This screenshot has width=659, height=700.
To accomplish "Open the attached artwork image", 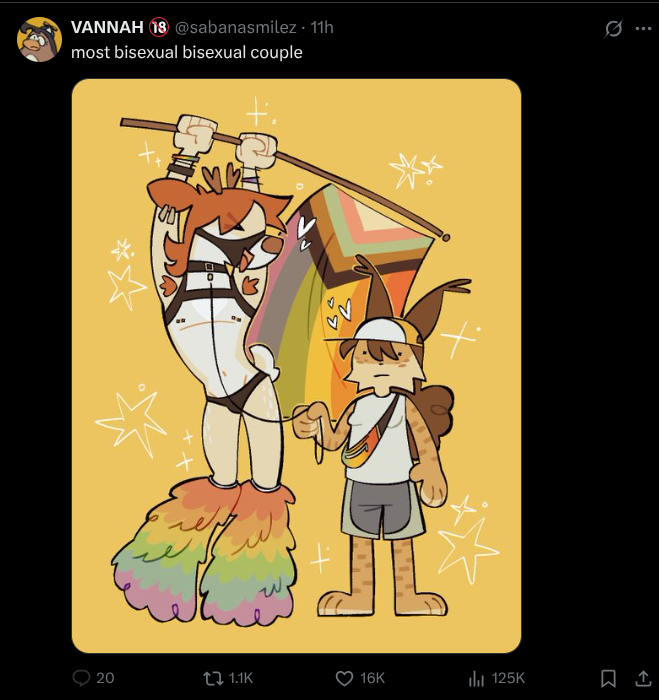I will pyautogui.click(x=296, y=366).
